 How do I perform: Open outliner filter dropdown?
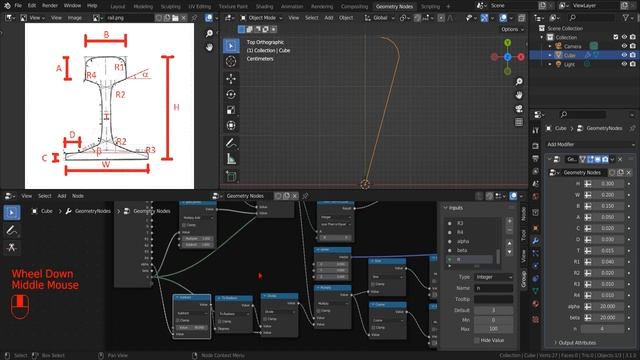coord(628,18)
